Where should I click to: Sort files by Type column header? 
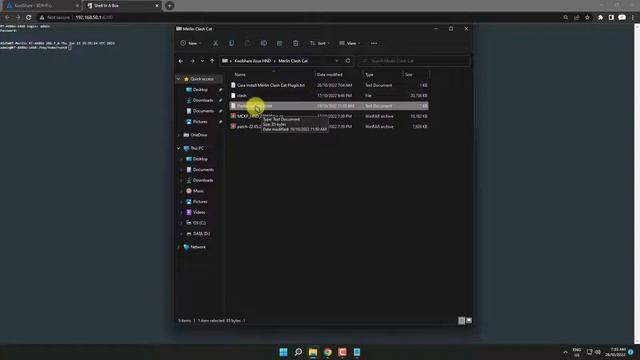[369, 75]
